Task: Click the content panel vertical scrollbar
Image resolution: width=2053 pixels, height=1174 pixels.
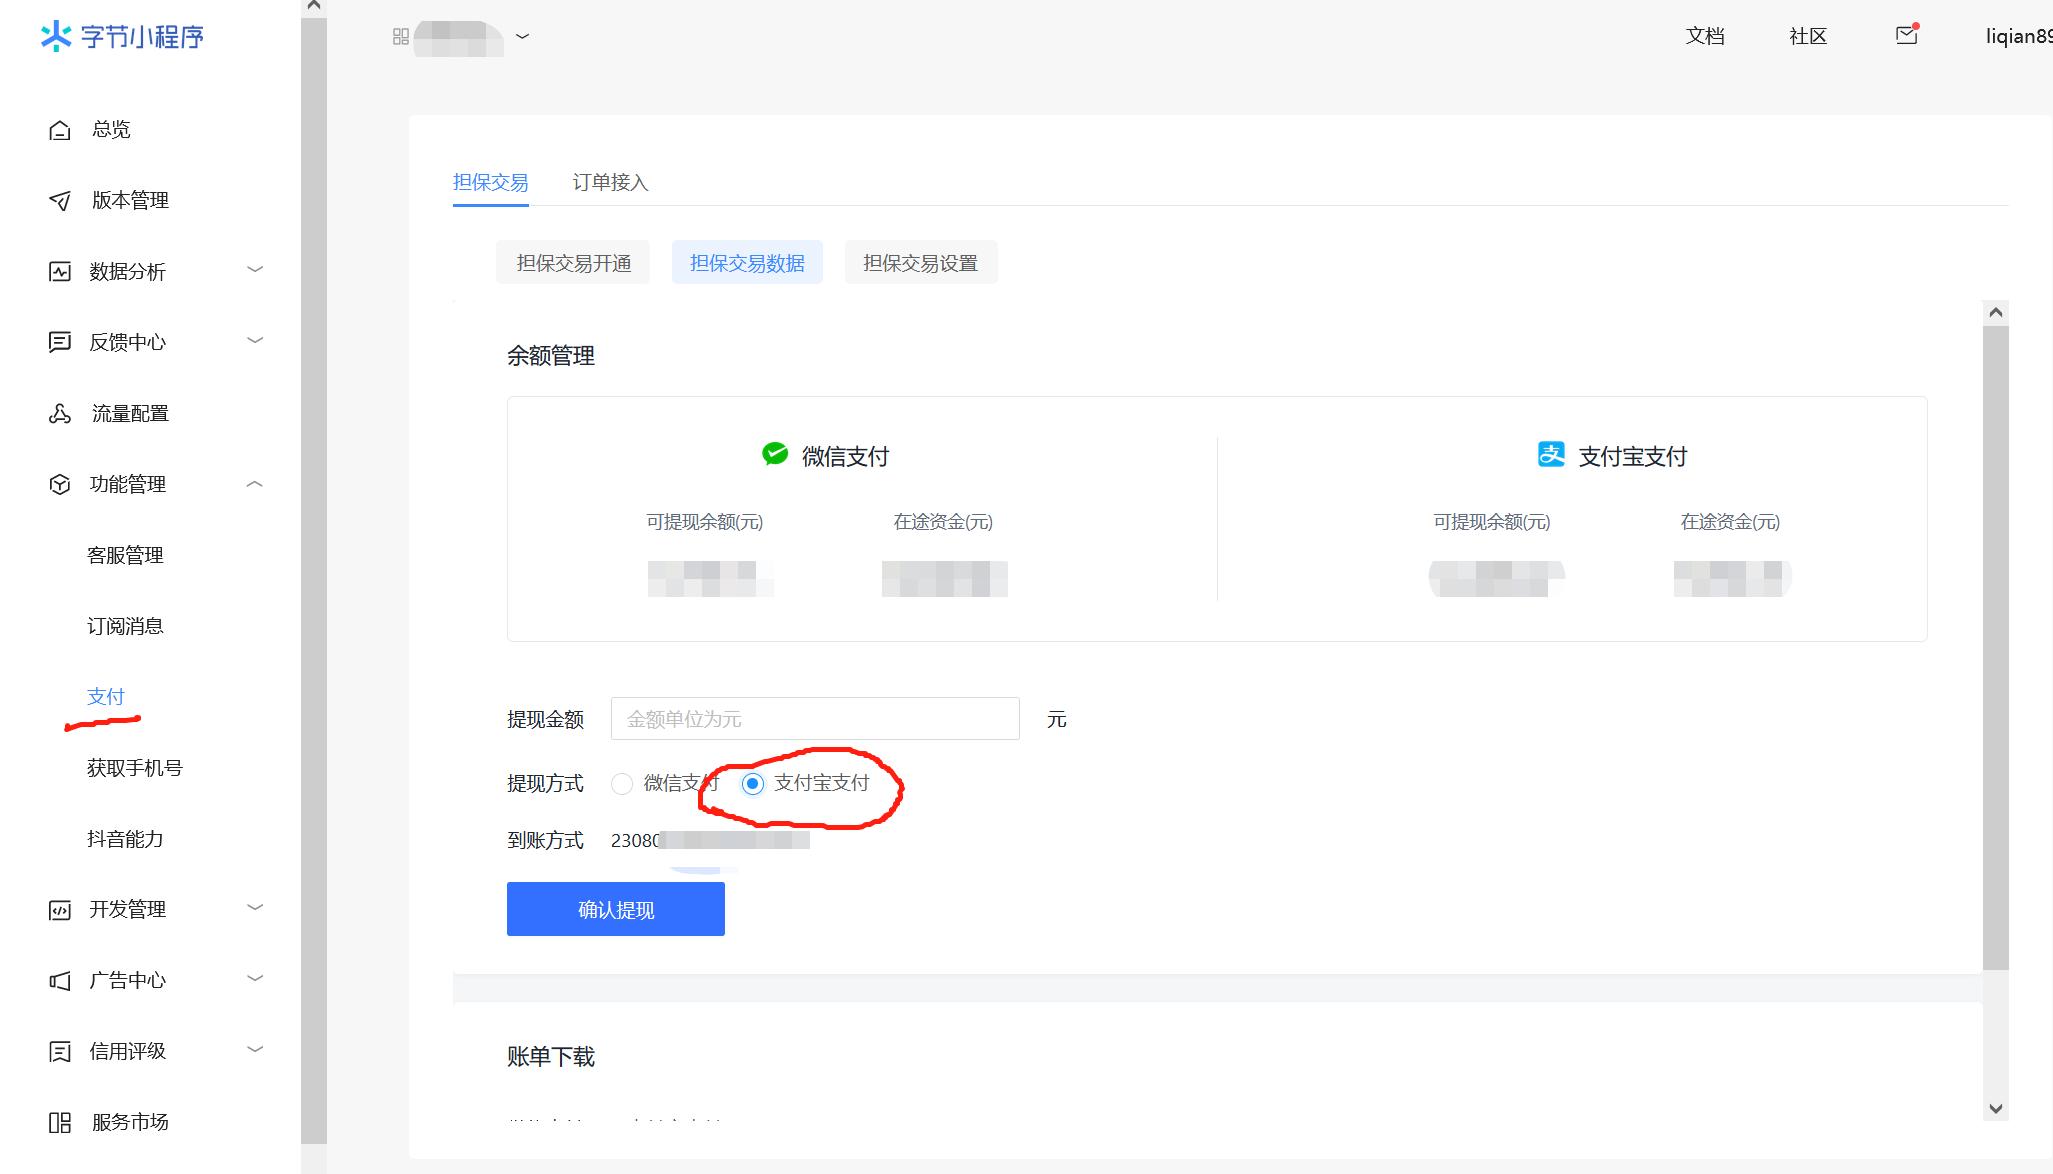Action: (x=1995, y=640)
